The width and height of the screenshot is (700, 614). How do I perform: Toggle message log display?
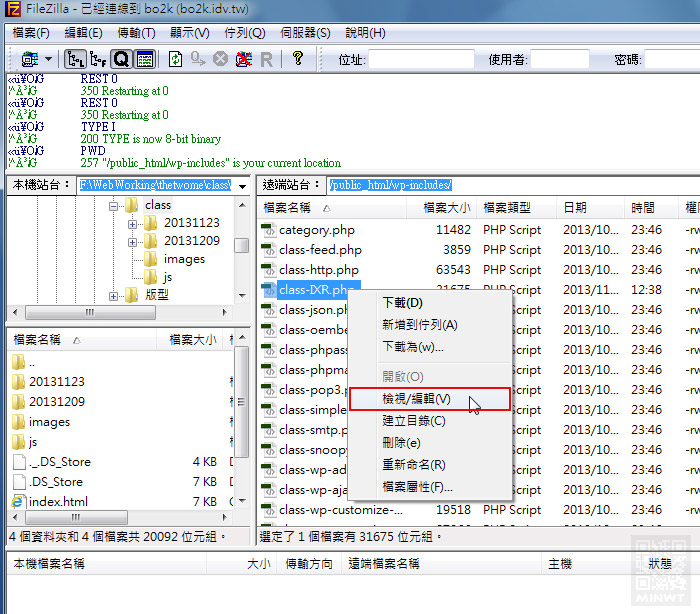point(145,59)
